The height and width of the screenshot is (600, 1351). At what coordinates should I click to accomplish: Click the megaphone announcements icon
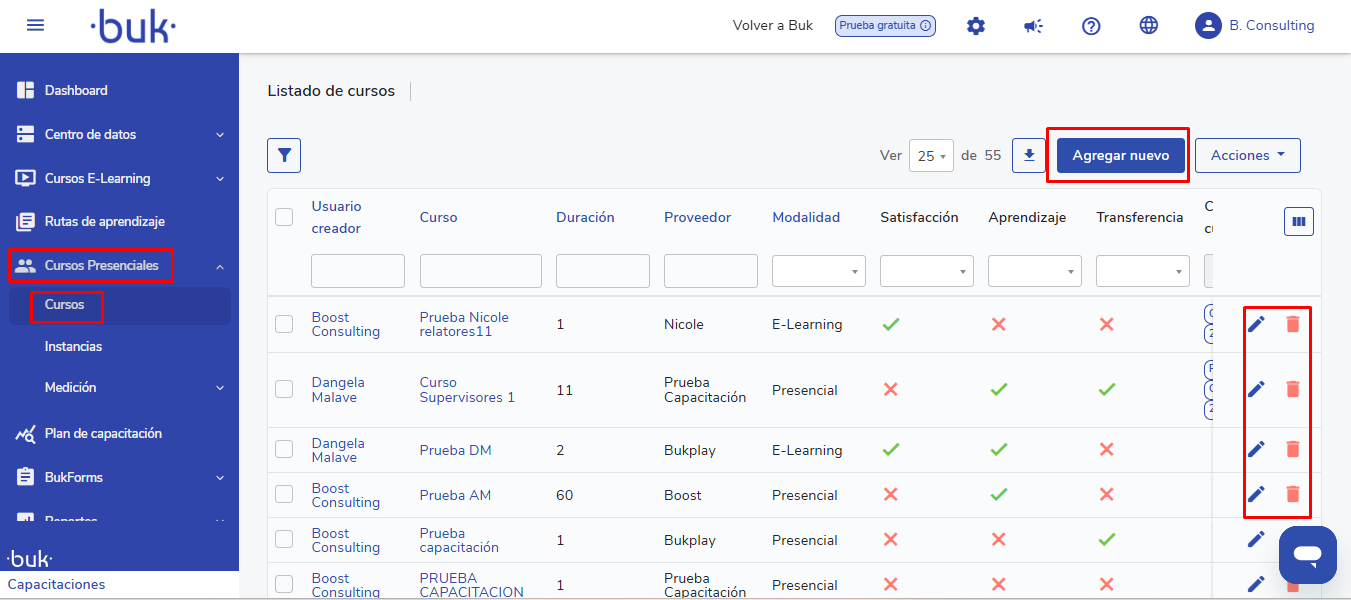pos(1033,26)
